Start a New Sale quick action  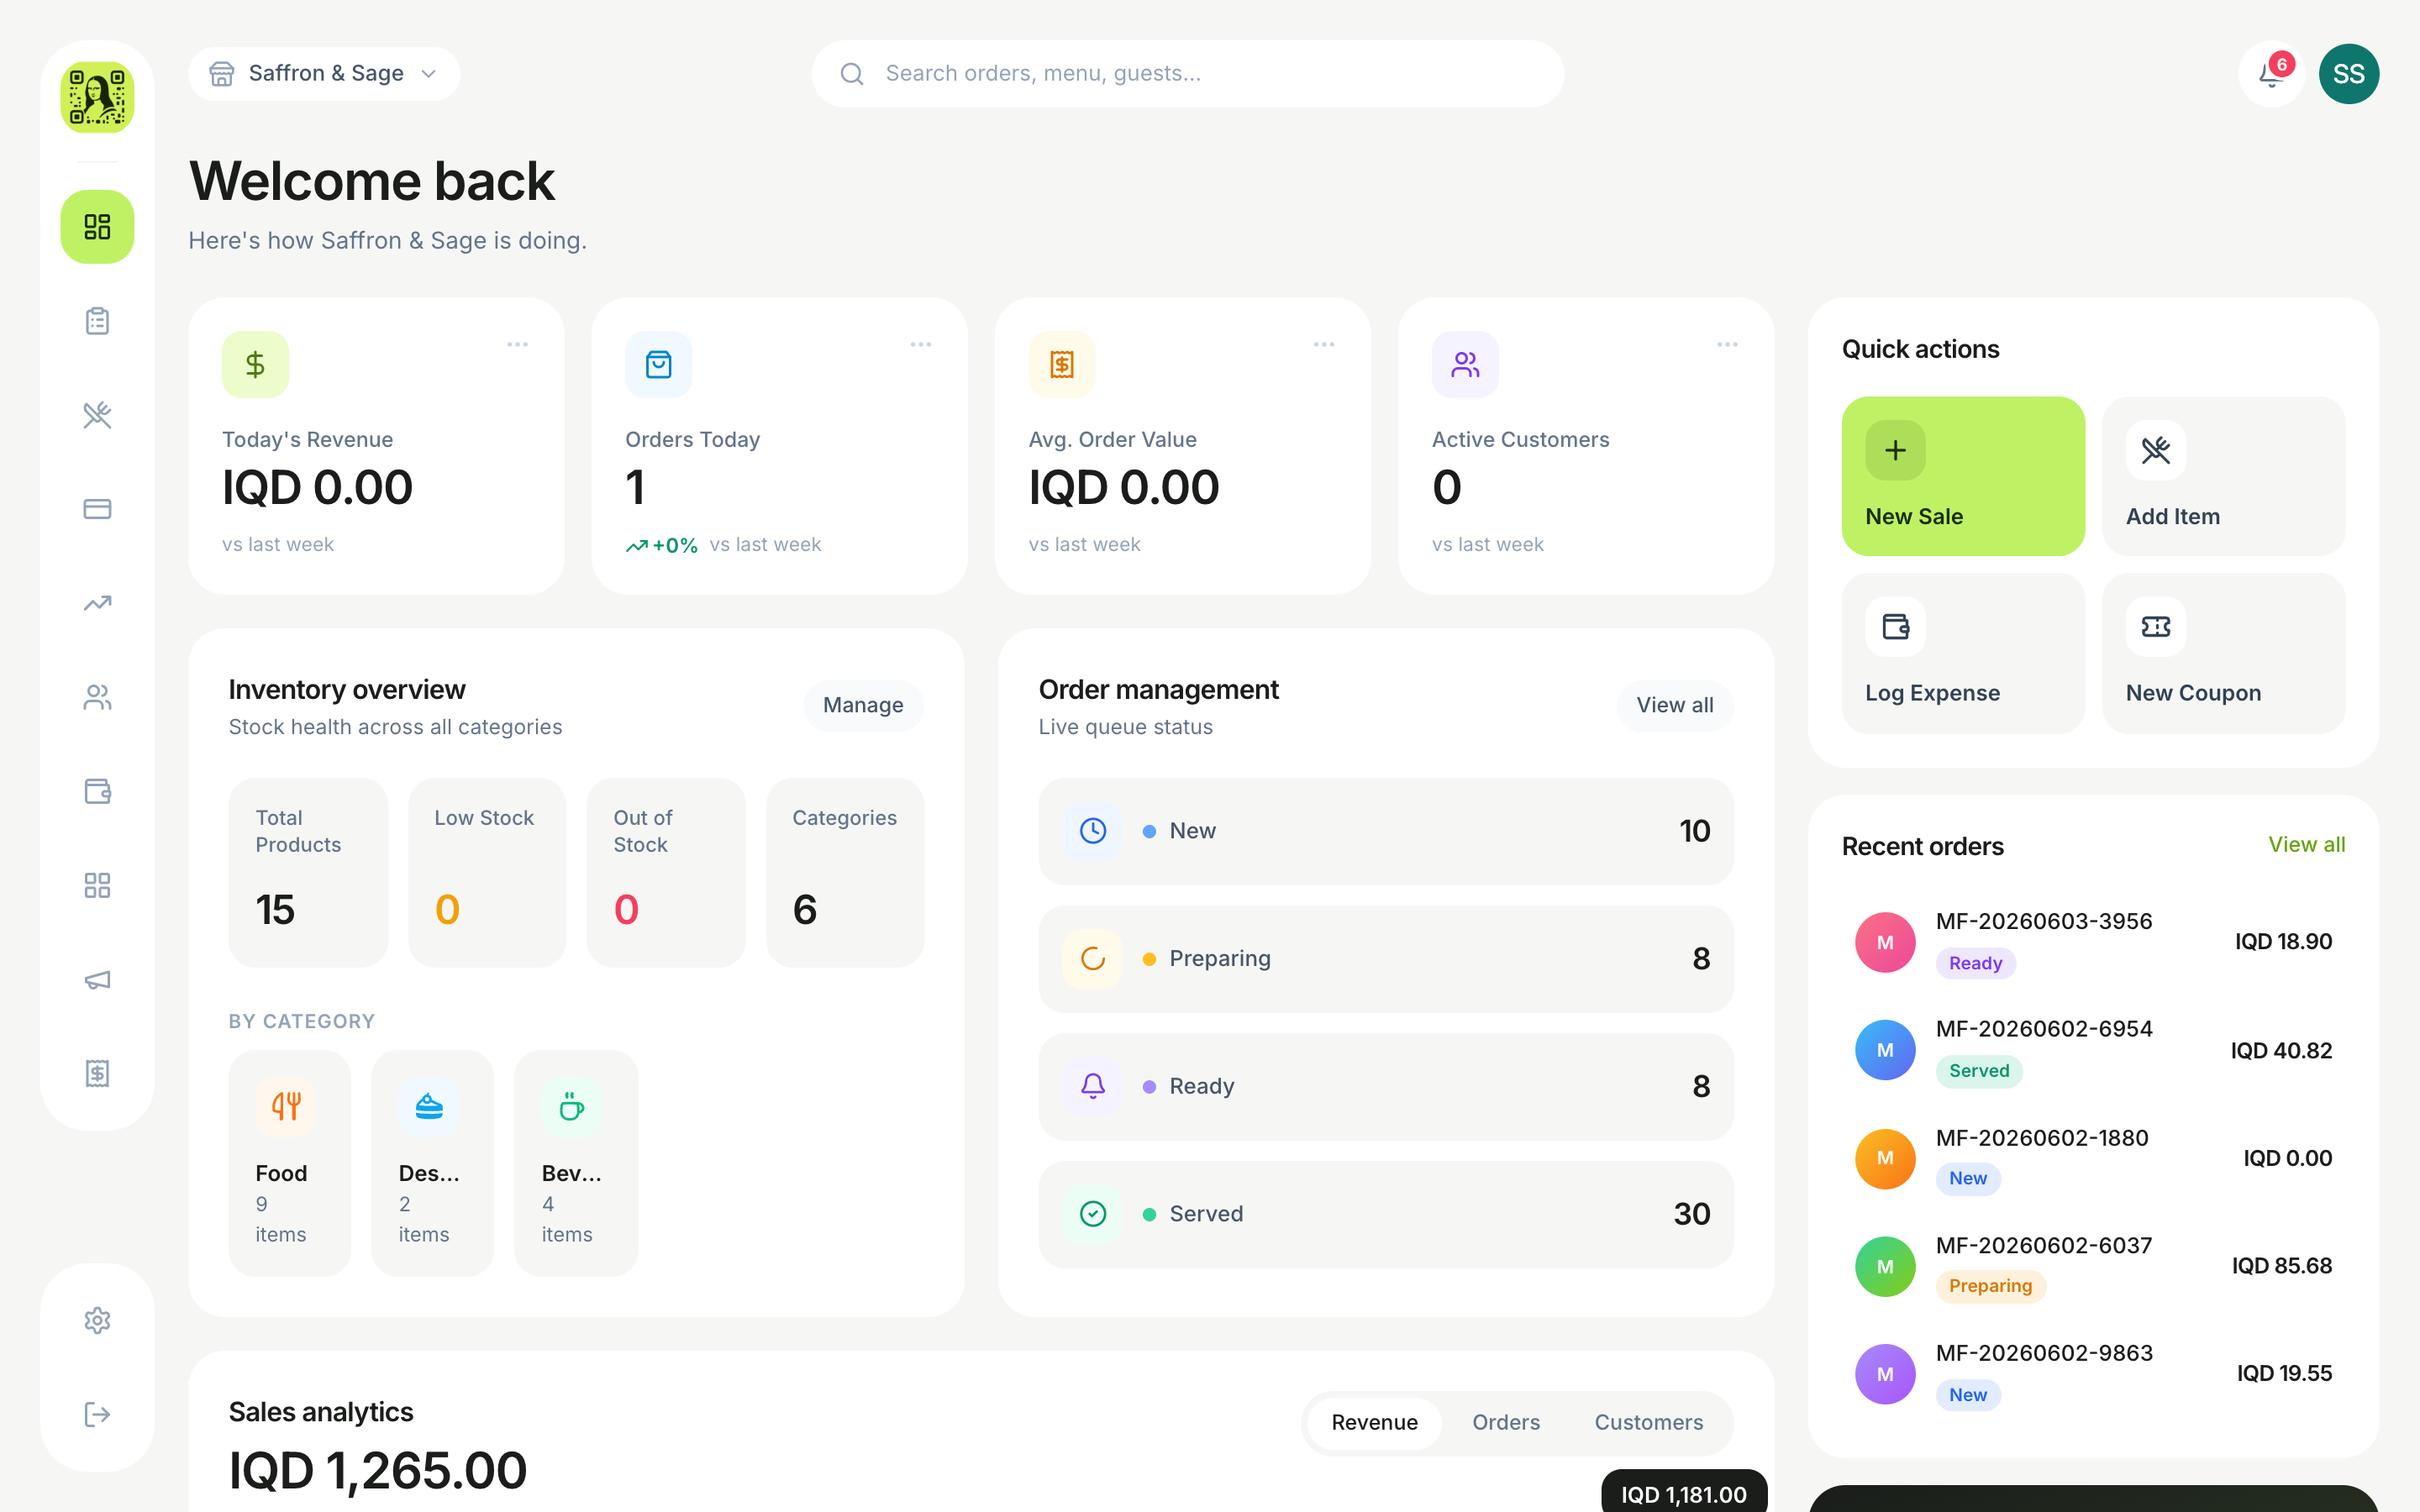pos(1963,476)
